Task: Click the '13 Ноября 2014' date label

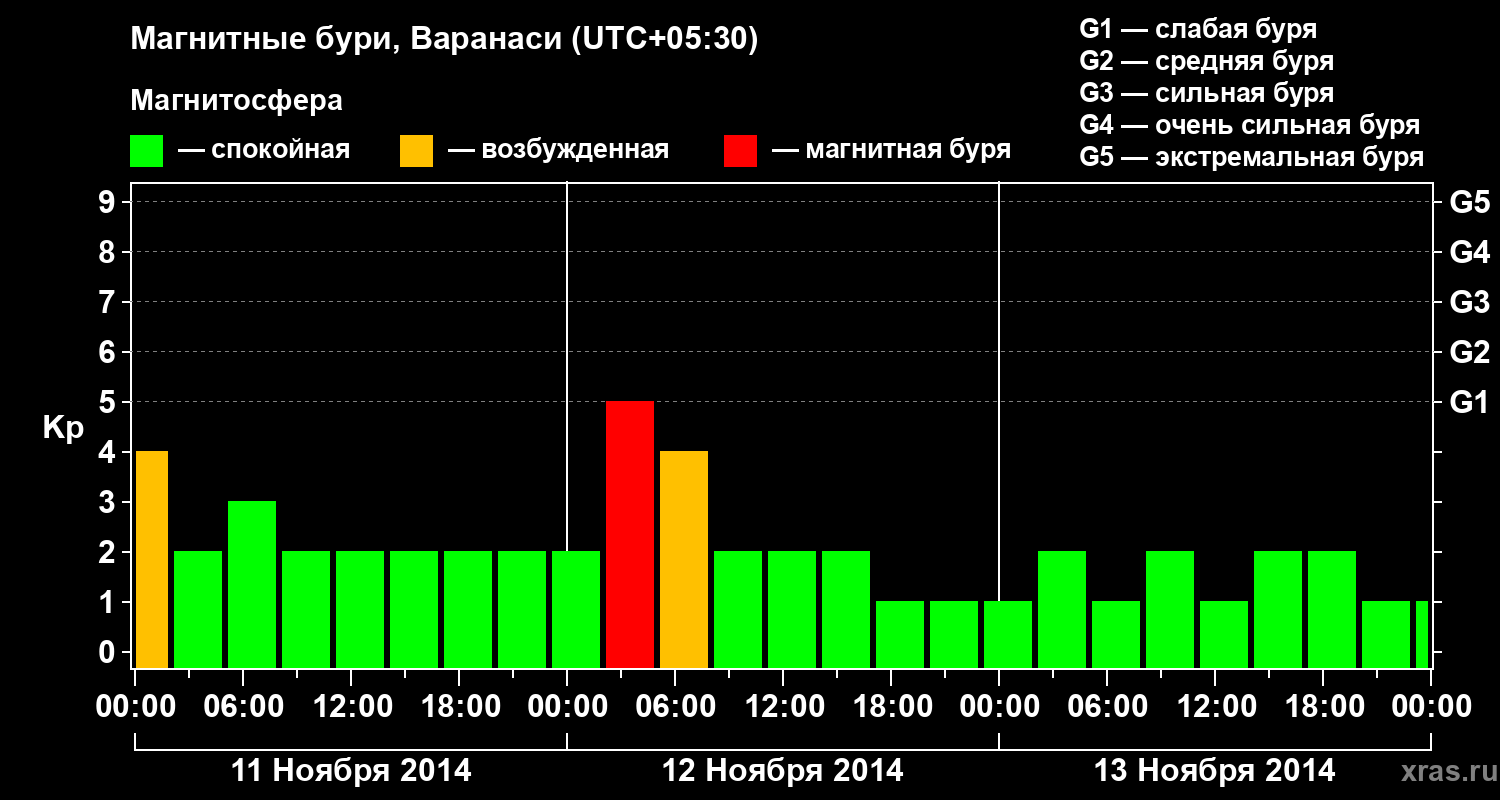Action: click(1215, 771)
